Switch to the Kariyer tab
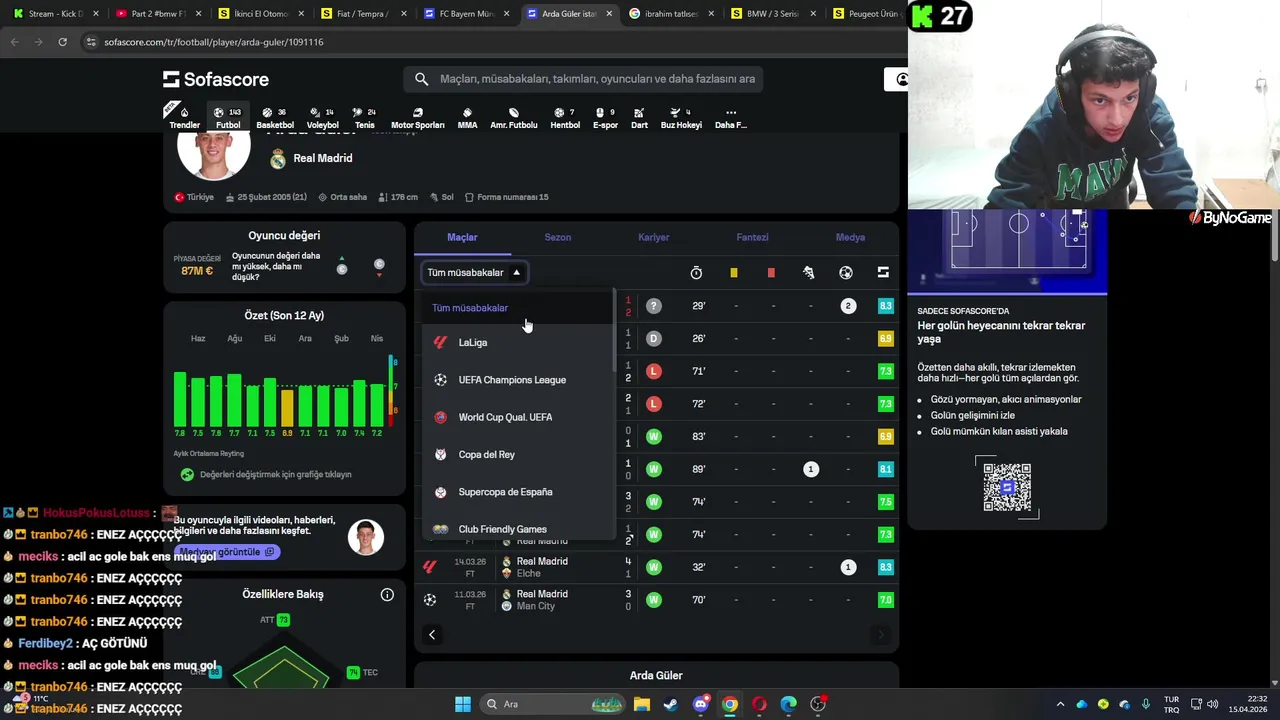The height and width of the screenshot is (720, 1280). pyautogui.click(x=654, y=238)
